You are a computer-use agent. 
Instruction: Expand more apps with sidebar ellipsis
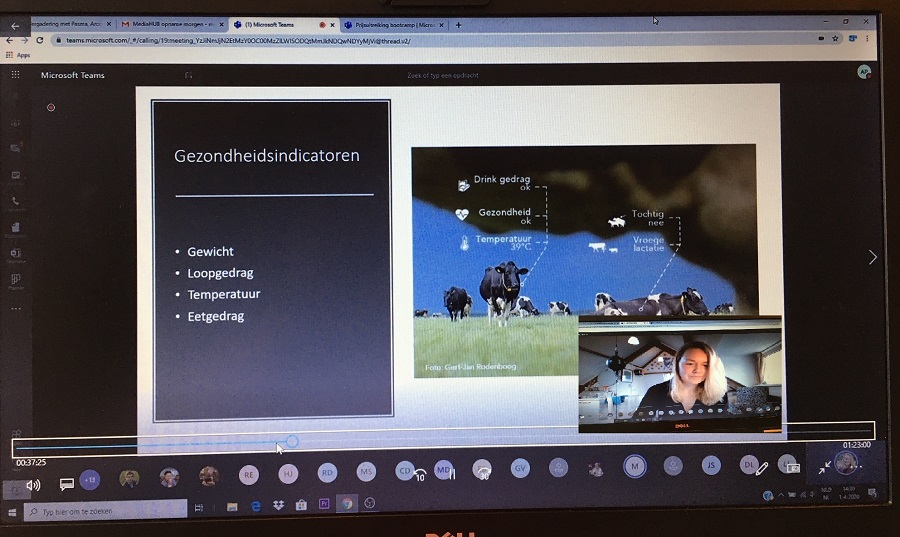(15, 308)
